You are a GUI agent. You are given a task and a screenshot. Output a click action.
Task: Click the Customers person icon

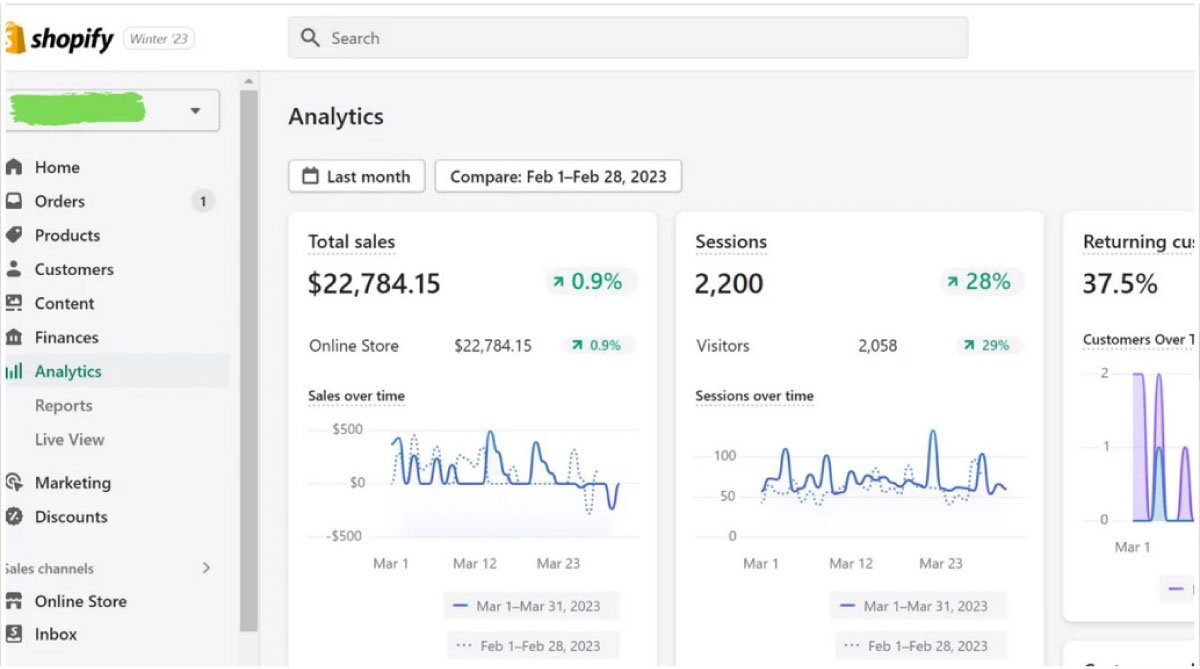click(14, 269)
